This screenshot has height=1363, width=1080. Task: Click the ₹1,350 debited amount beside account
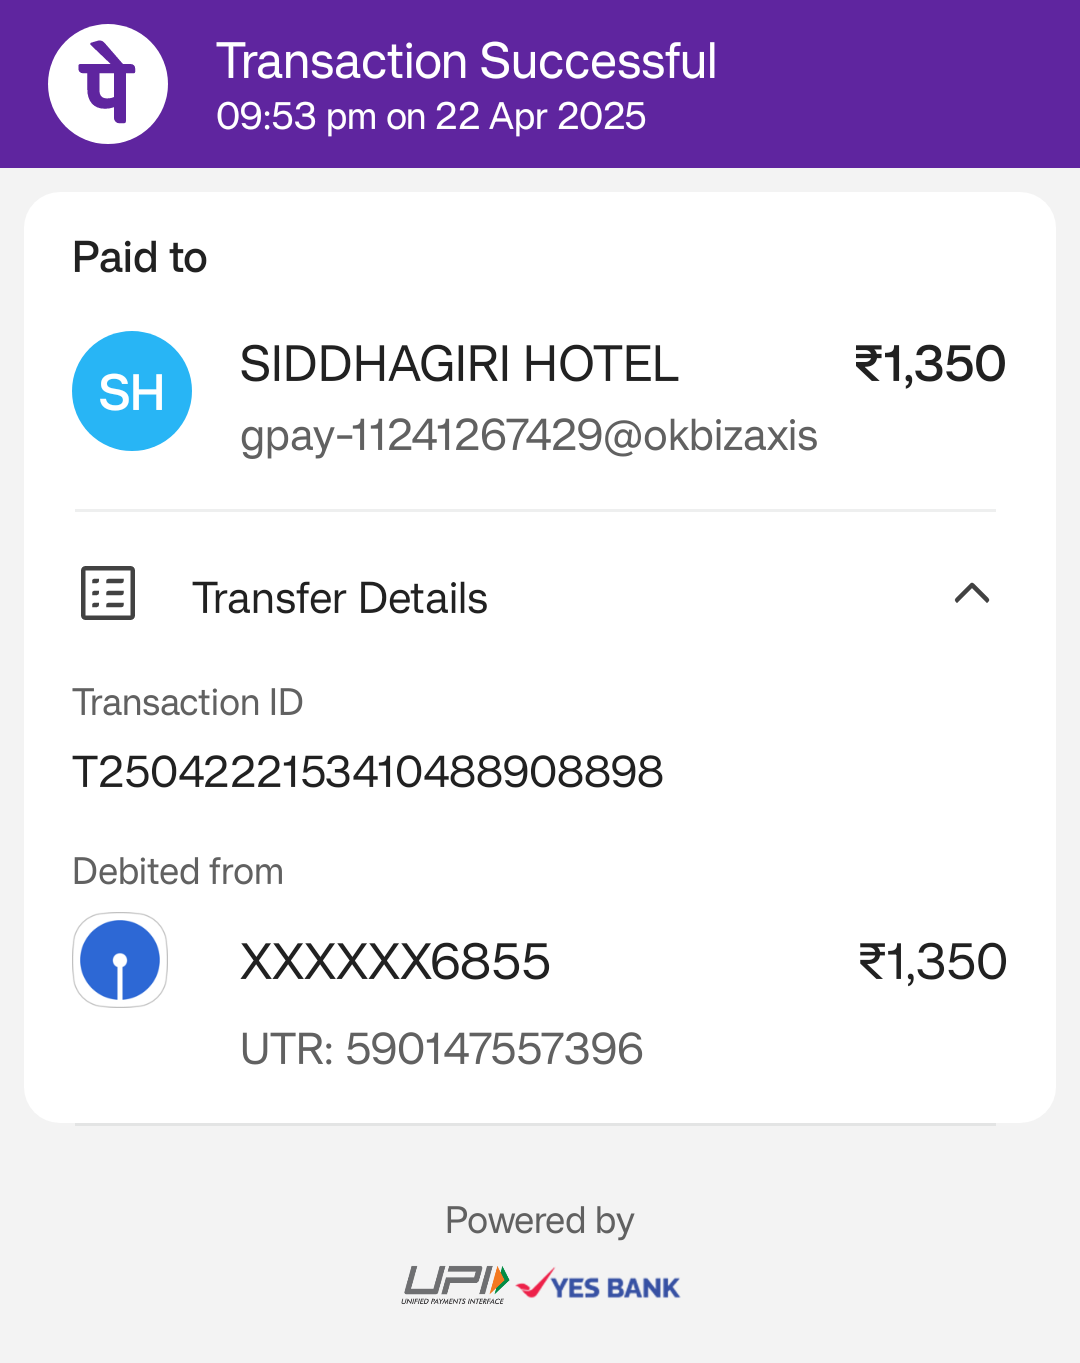click(x=932, y=962)
